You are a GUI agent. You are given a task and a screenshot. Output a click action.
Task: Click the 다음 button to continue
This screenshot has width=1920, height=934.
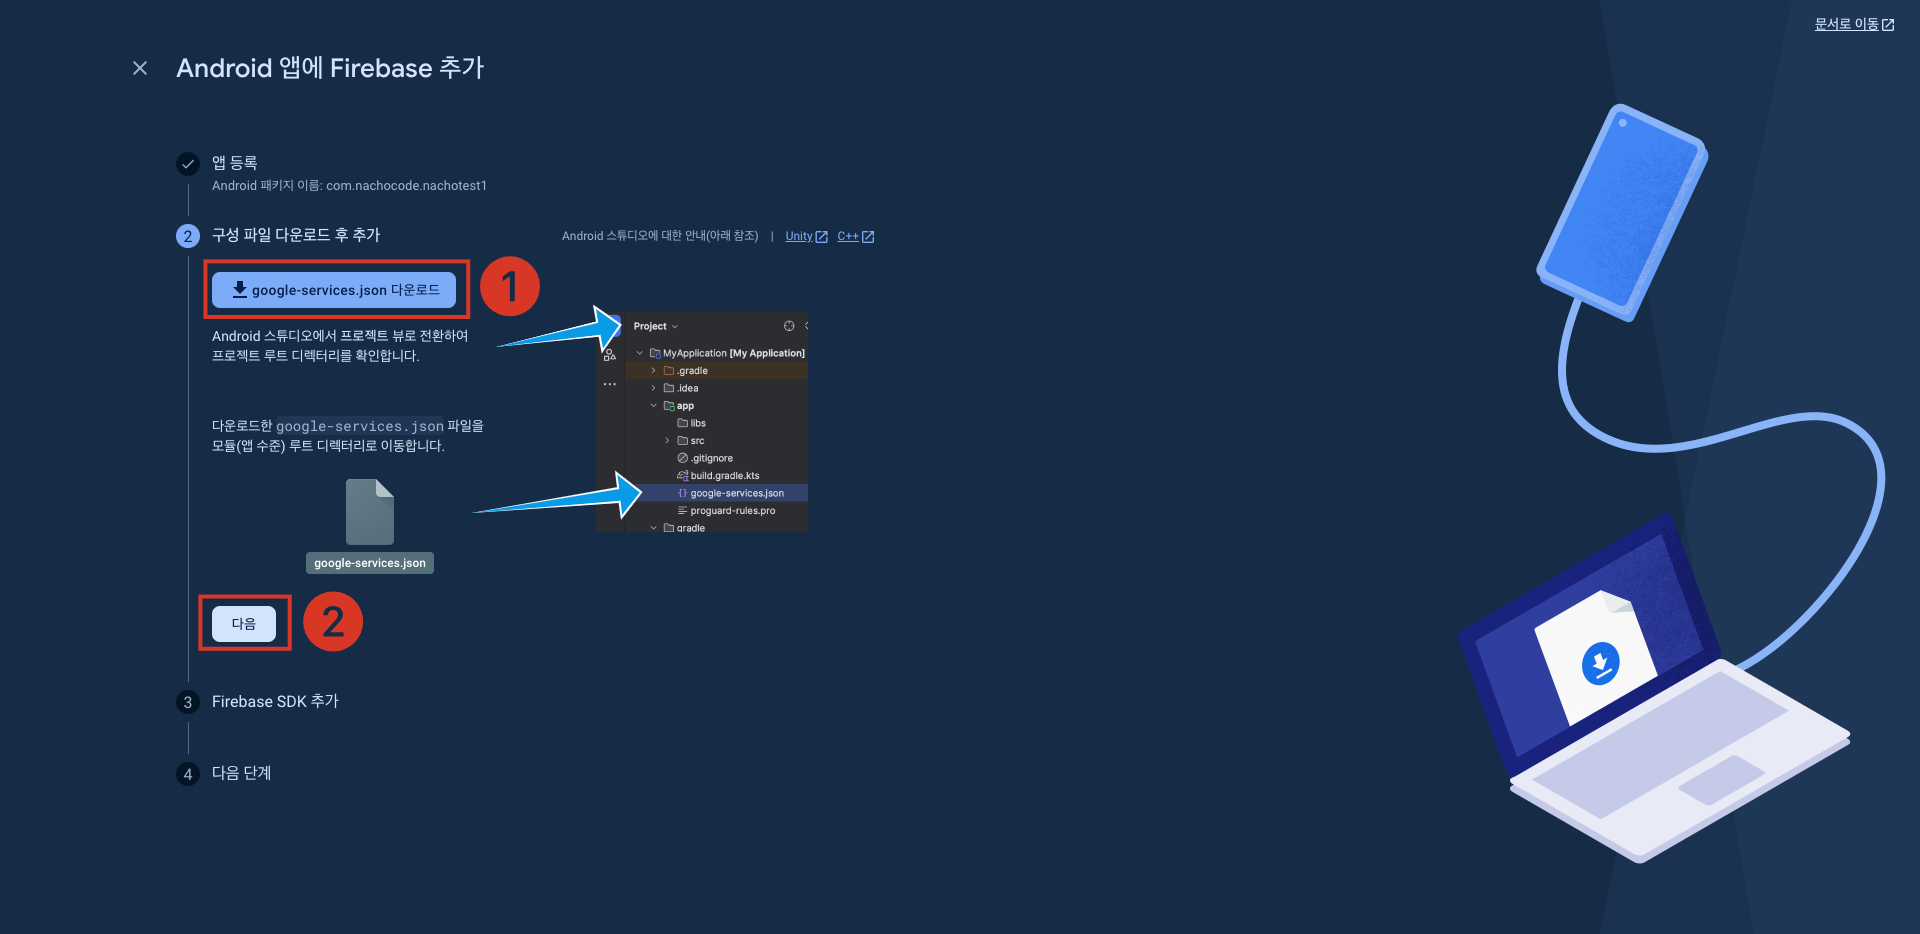(x=244, y=623)
